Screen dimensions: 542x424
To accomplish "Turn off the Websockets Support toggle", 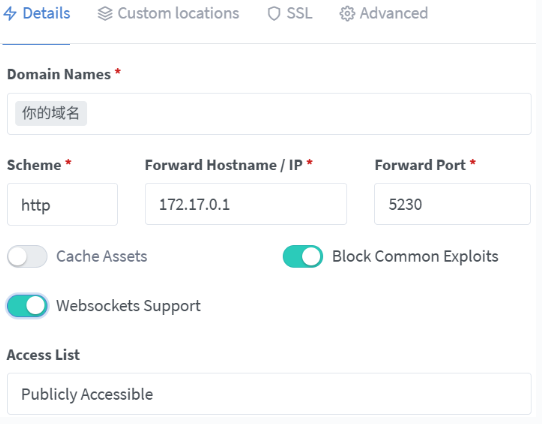I will (x=27, y=306).
